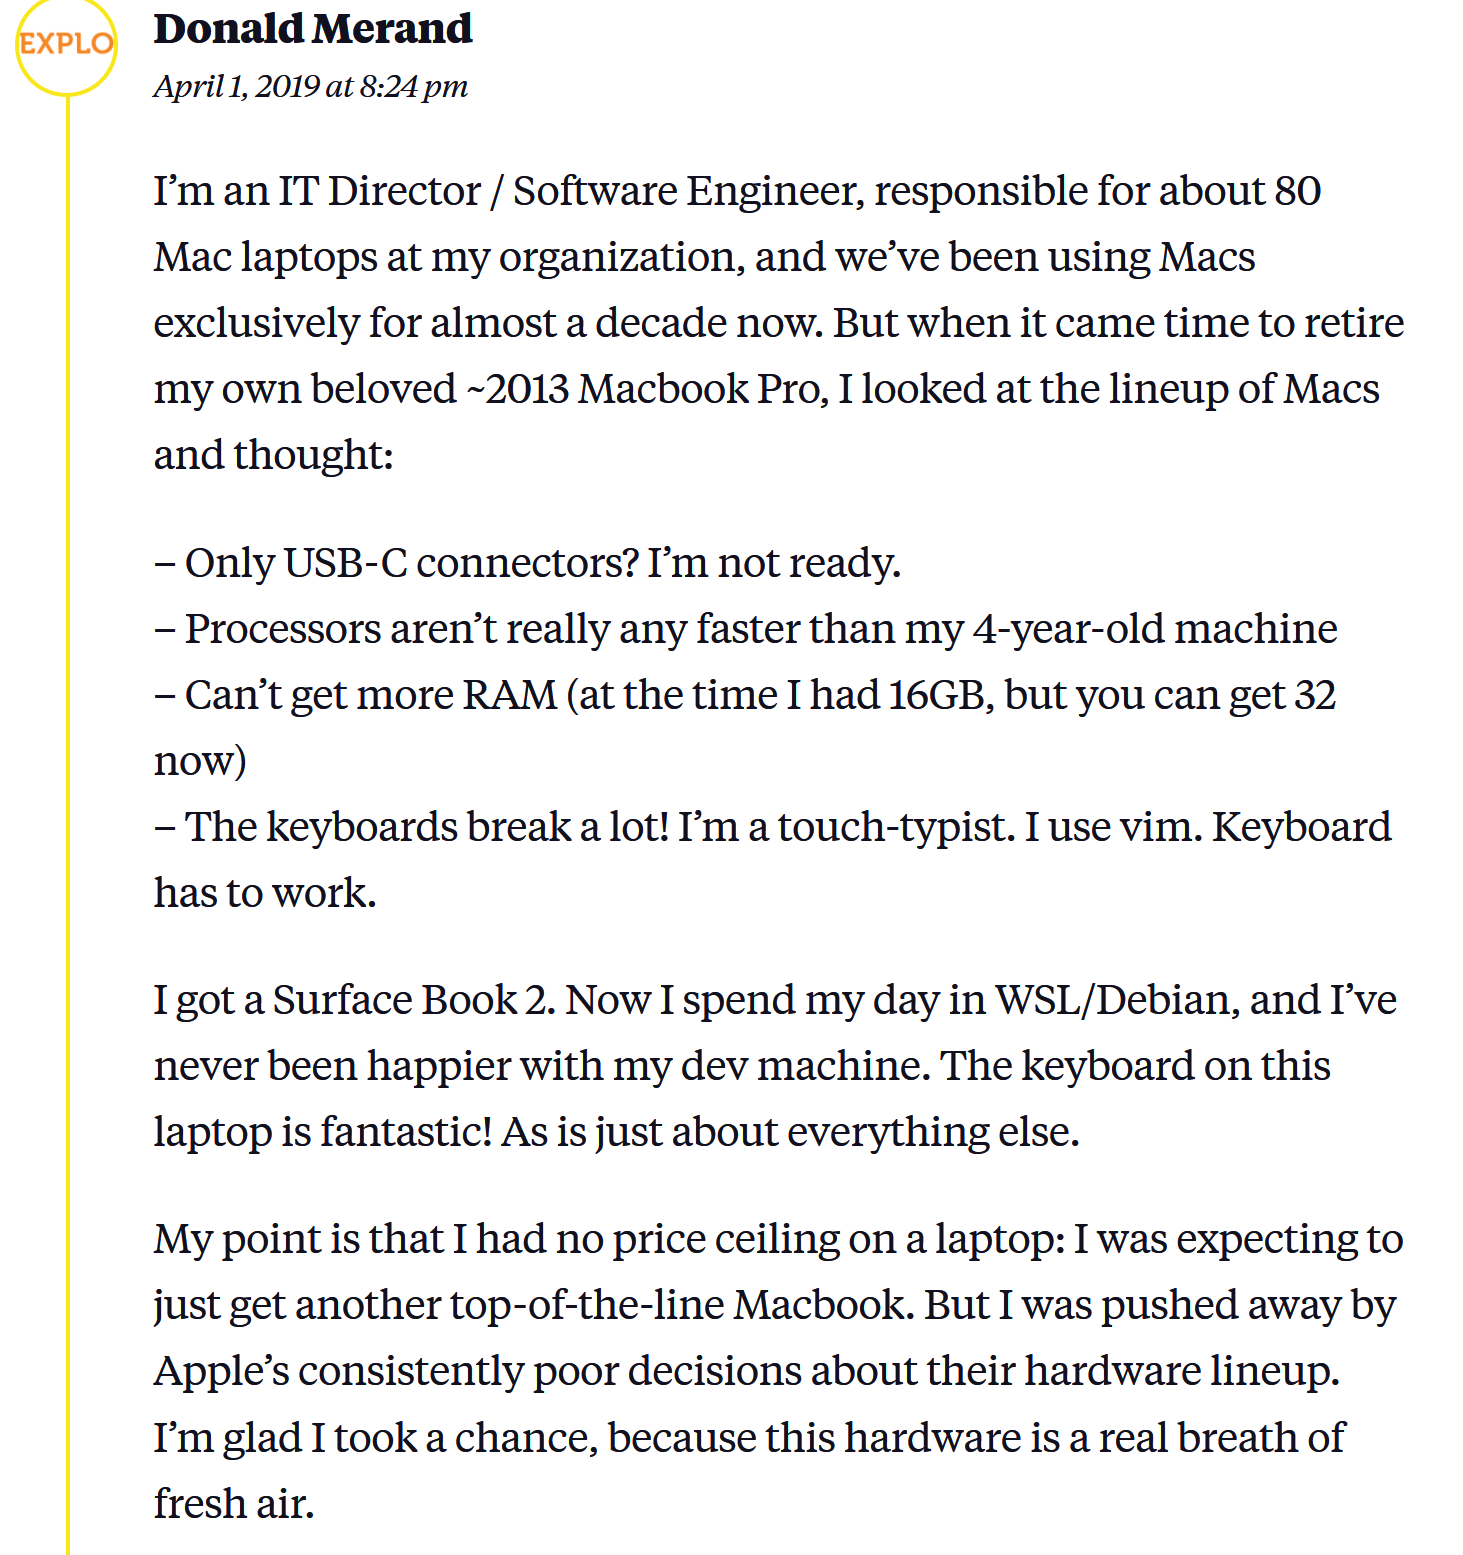Image resolution: width=1463 pixels, height=1555 pixels.
Task: Click the words 'fresh air.' at the end
Action: (x=234, y=1504)
